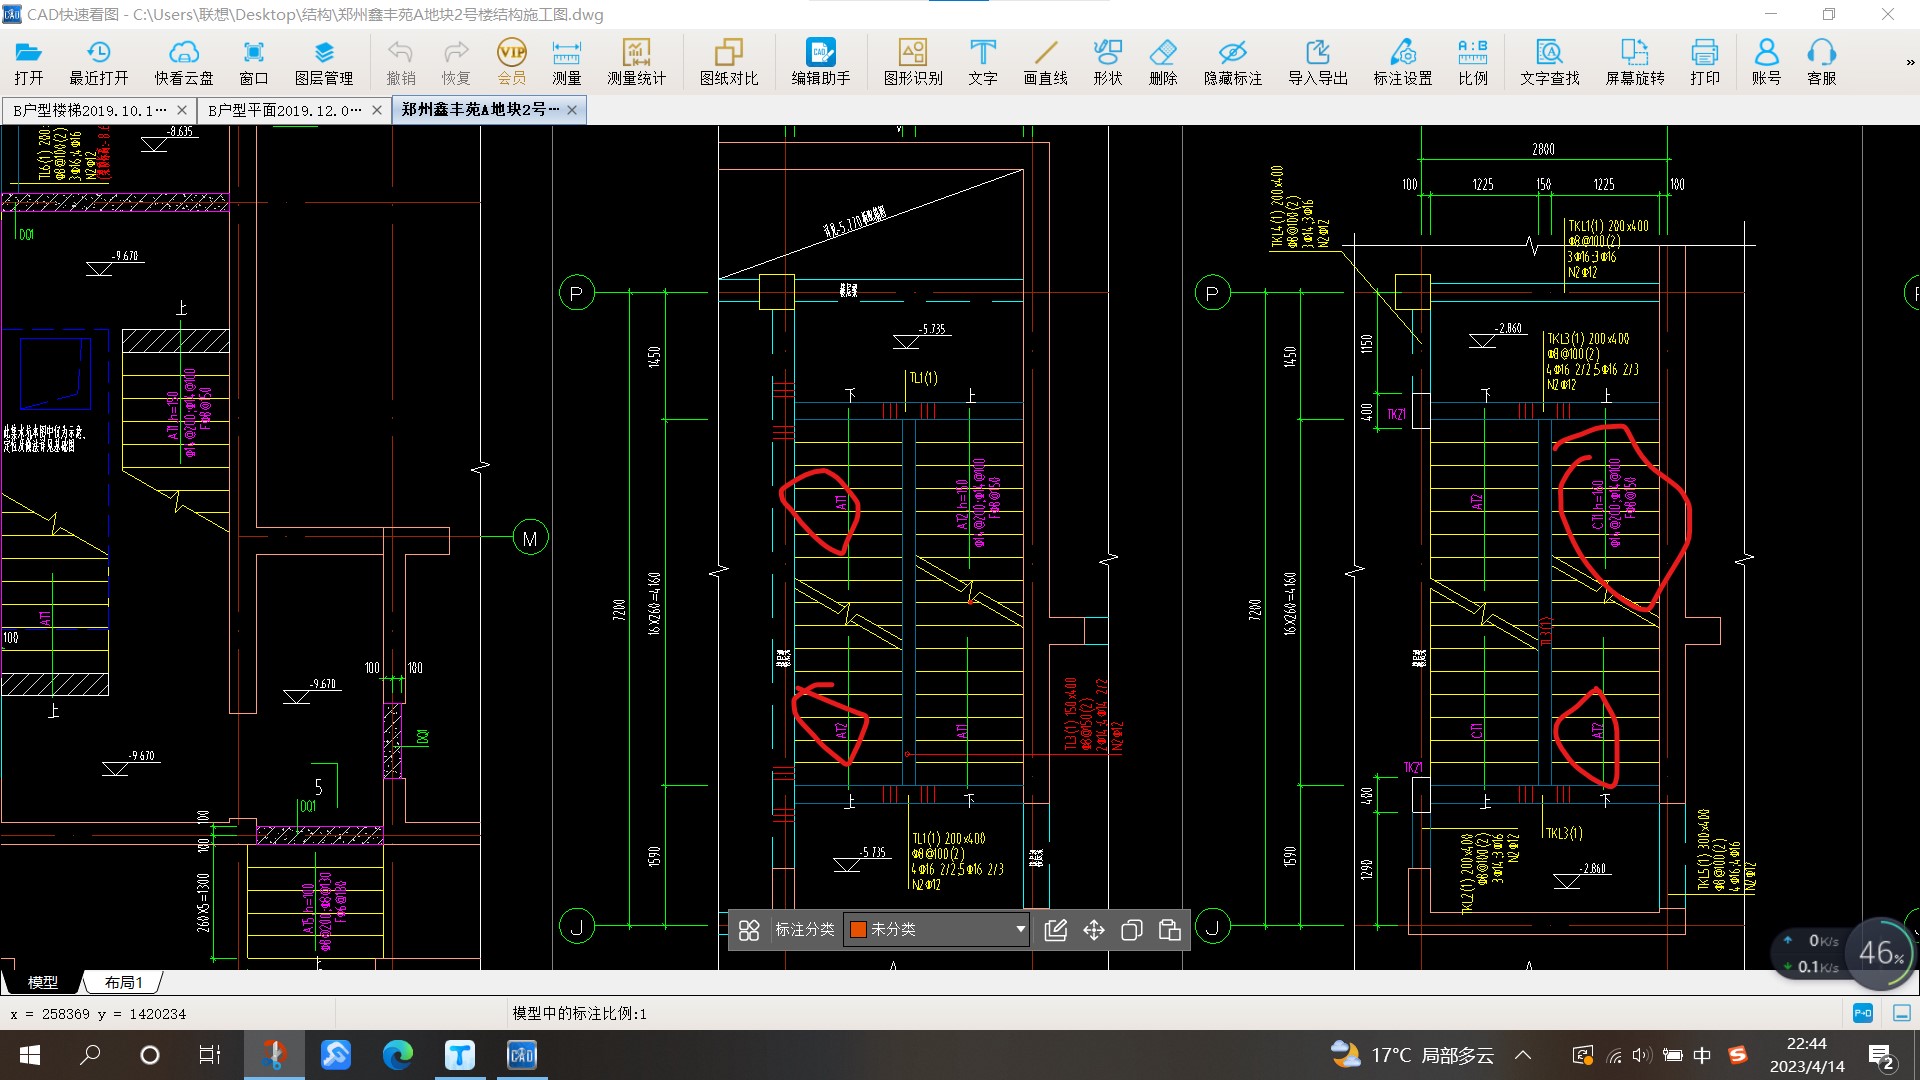Open Microsoft Edge from the taskbar
This screenshot has width=1920, height=1080.
point(398,1055)
